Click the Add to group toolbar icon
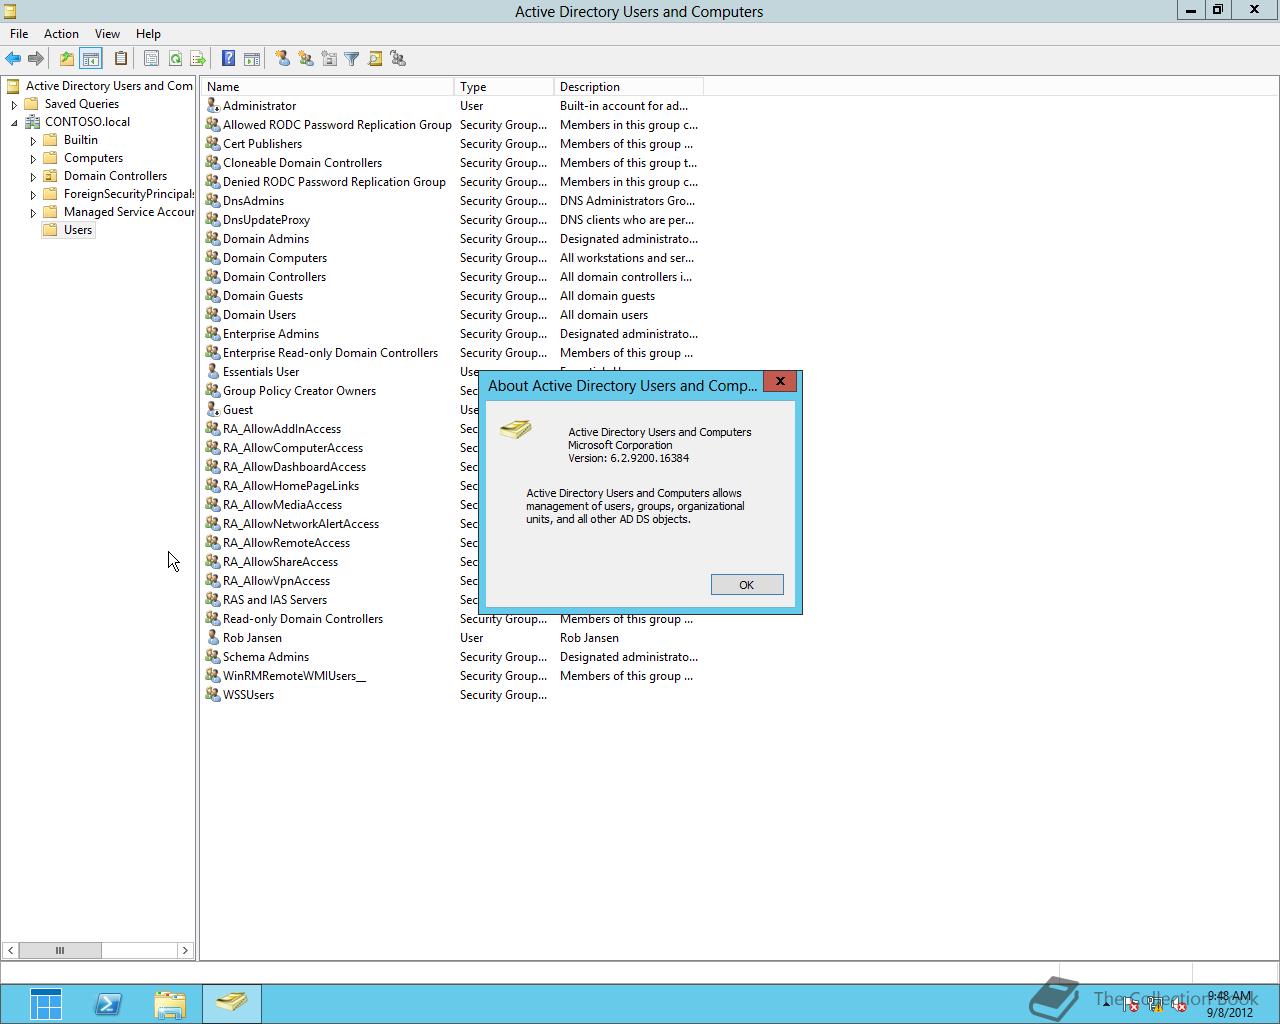 pyautogui.click(x=398, y=59)
